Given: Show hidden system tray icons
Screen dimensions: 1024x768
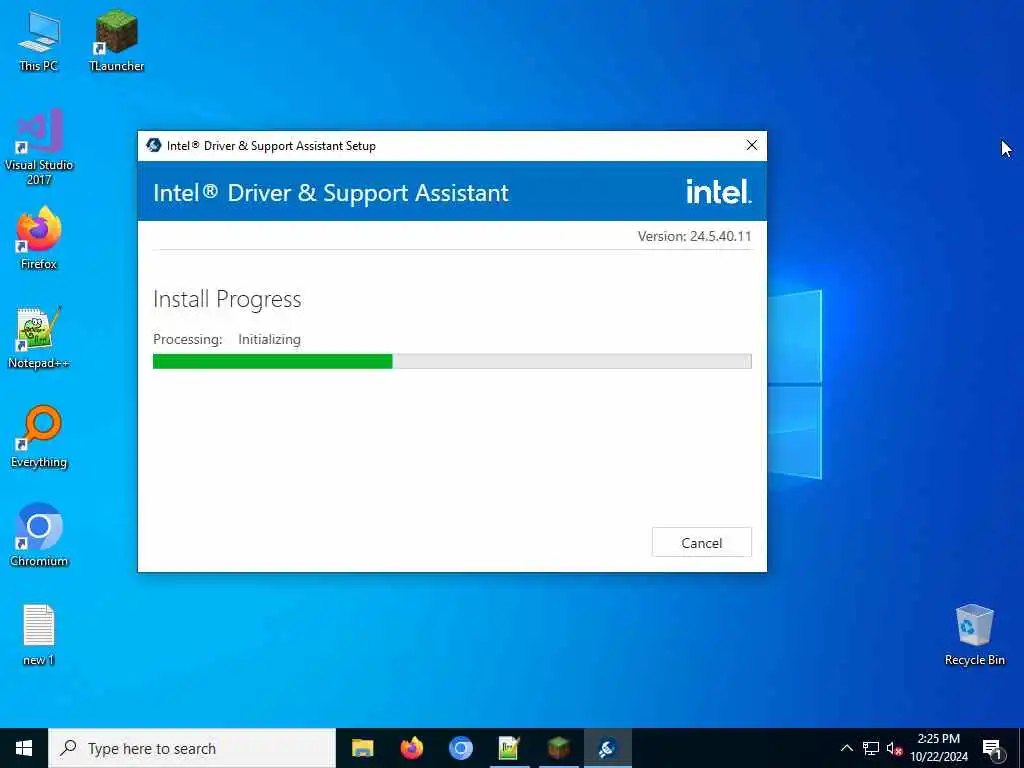Looking at the screenshot, I should tap(846, 748).
